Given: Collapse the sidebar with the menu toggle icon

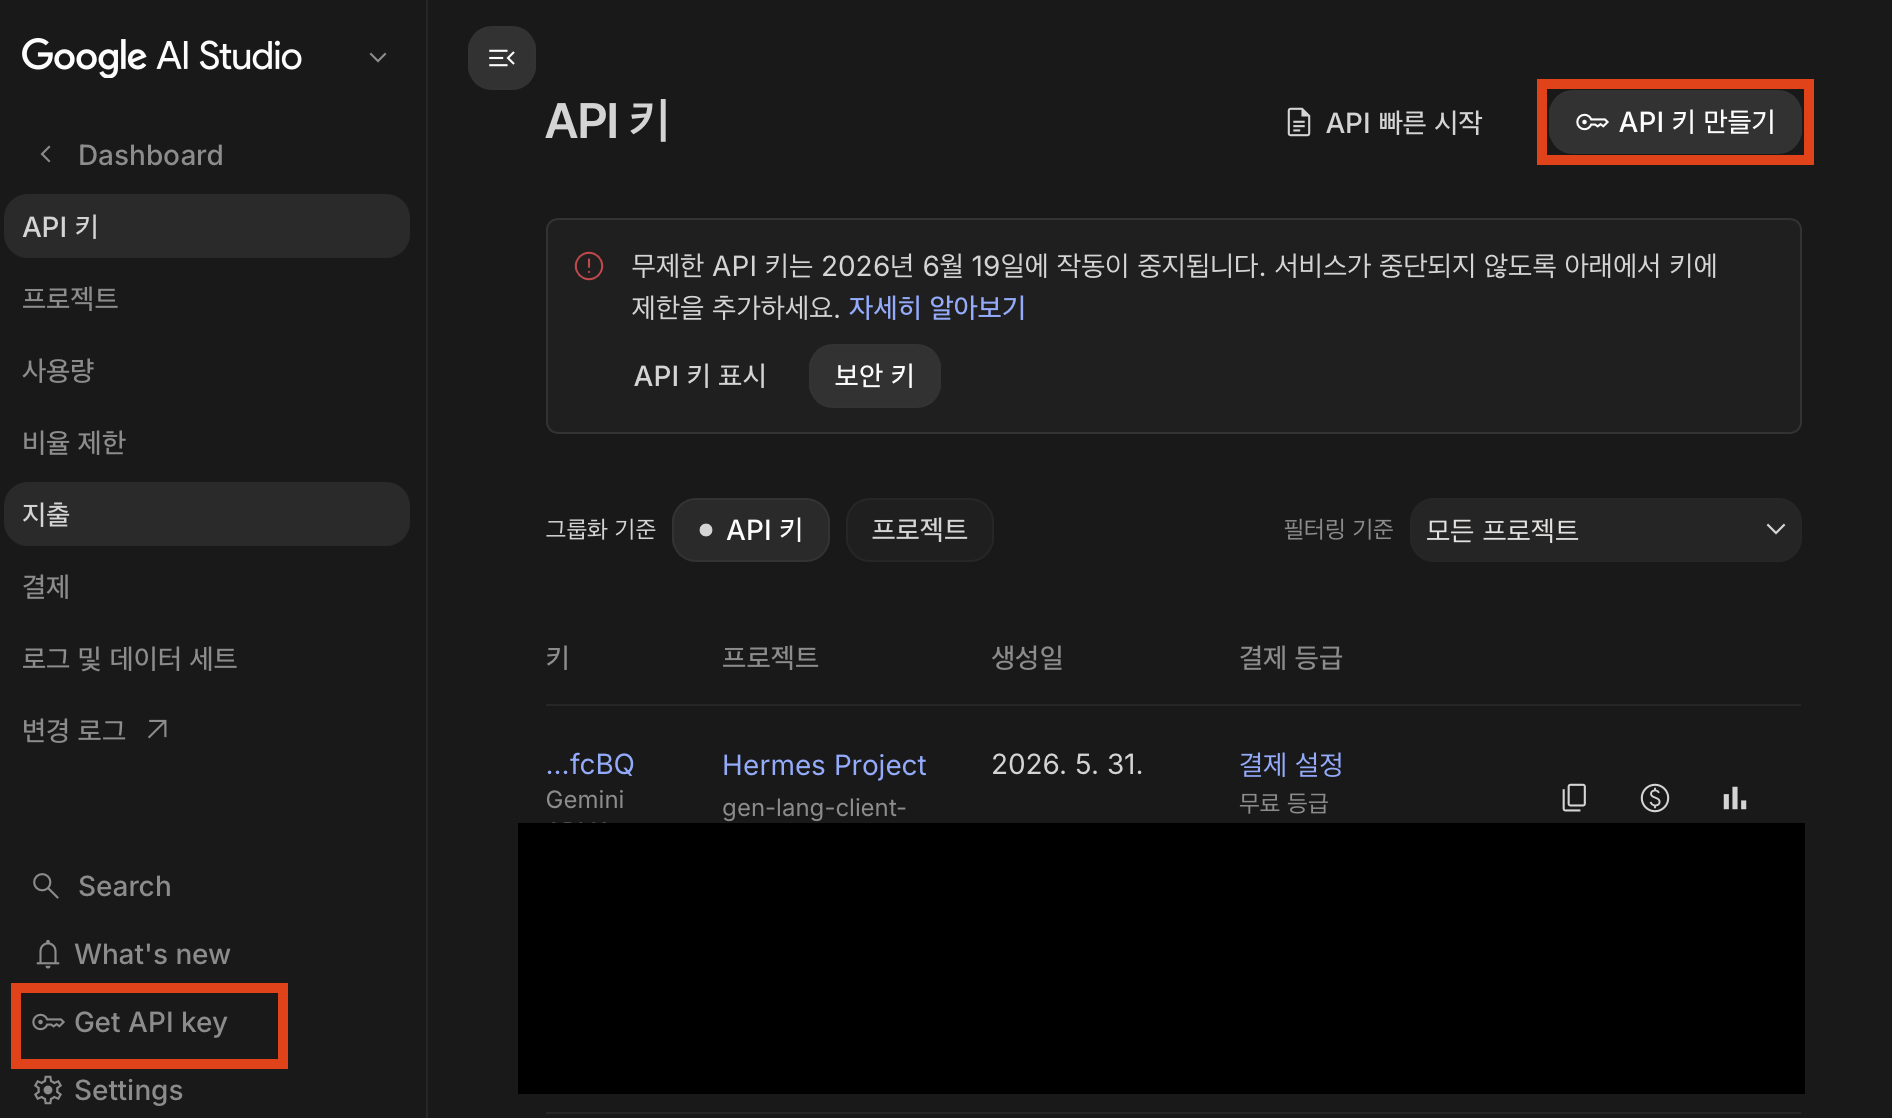Looking at the screenshot, I should (x=501, y=58).
